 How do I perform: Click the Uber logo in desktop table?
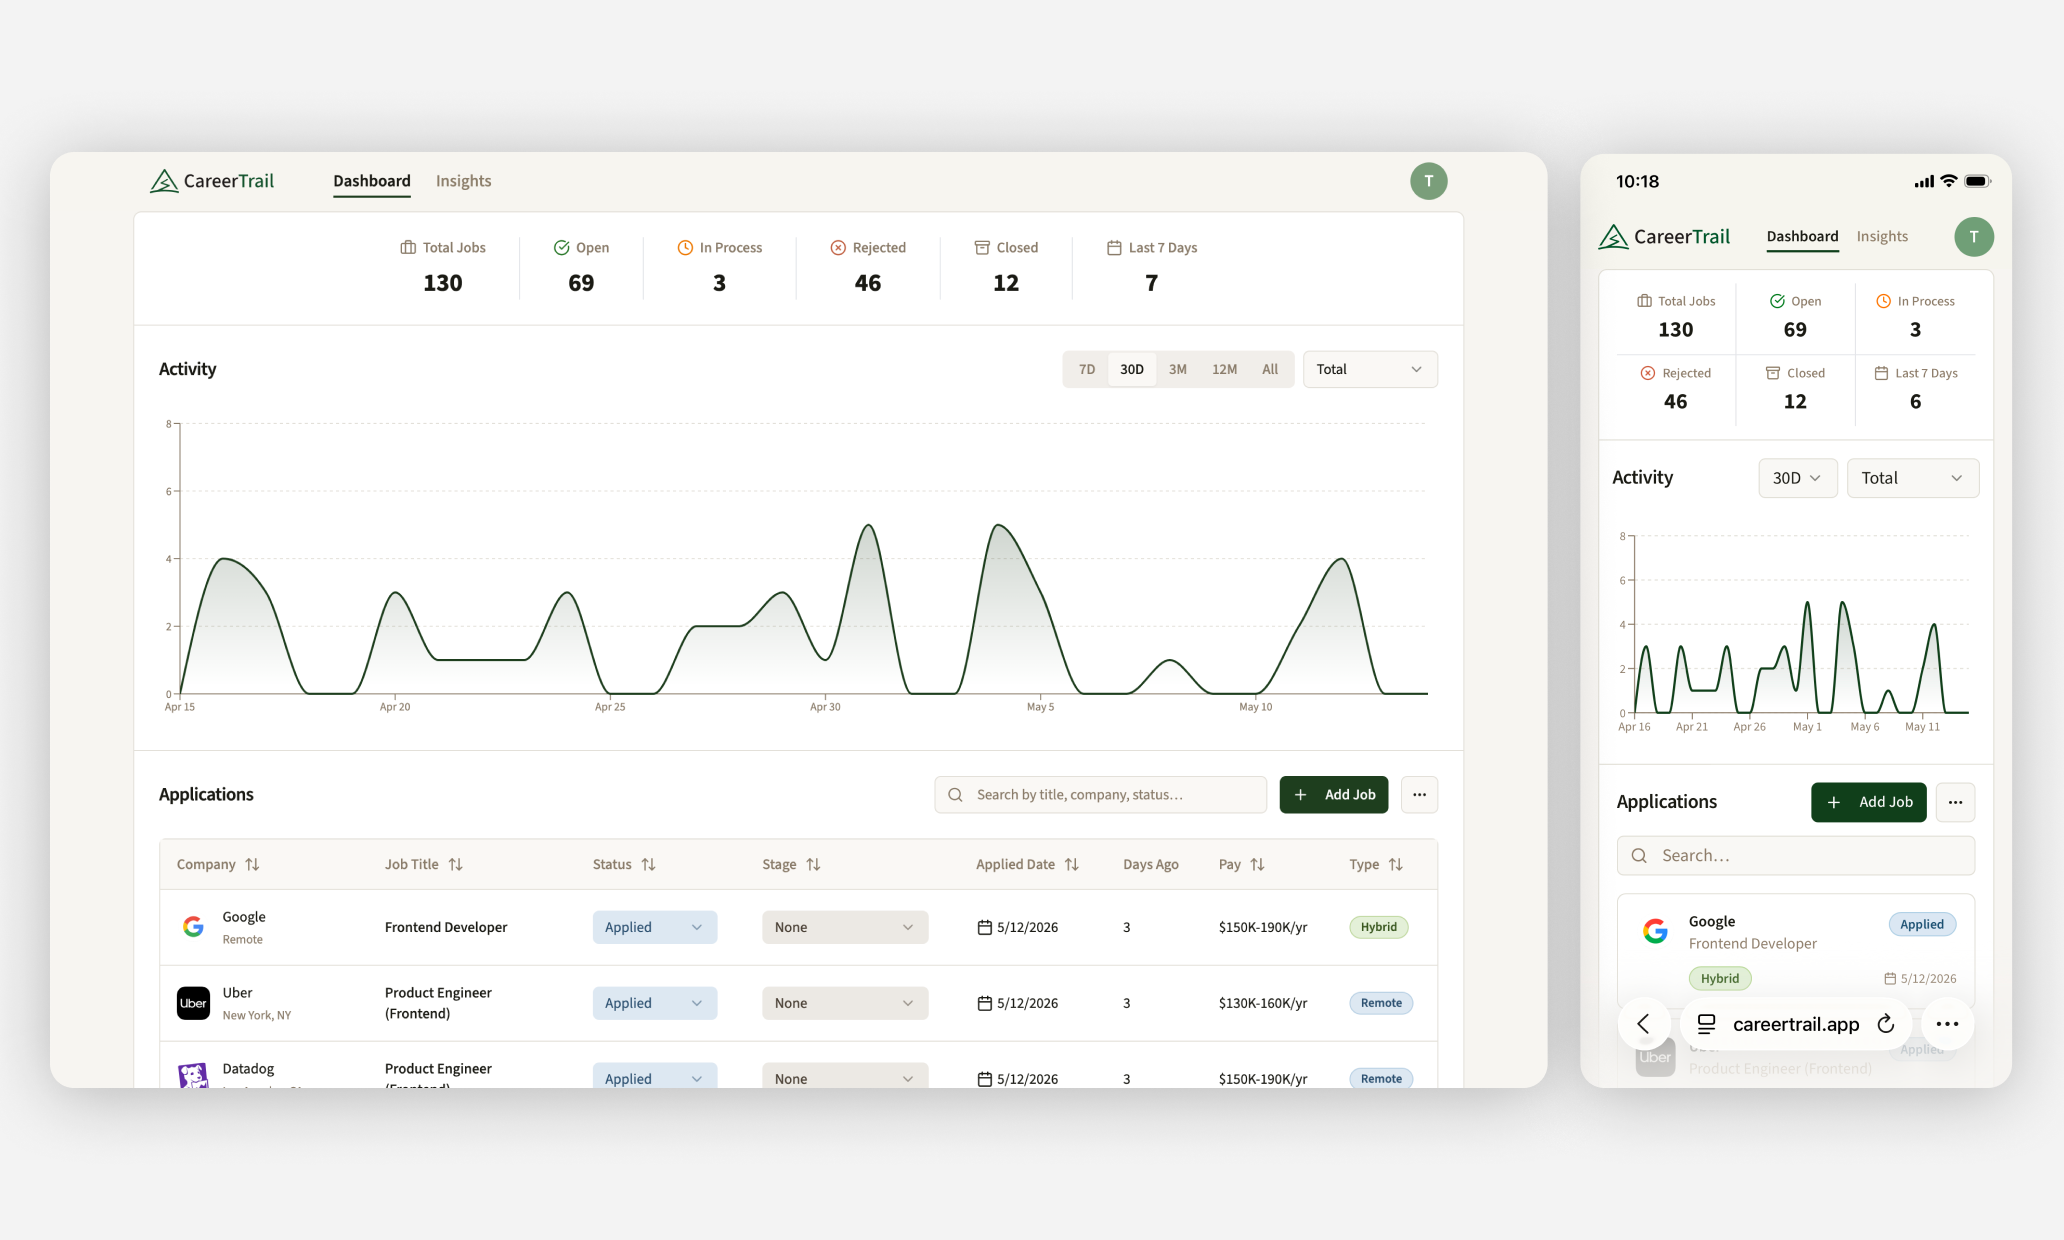click(193, 1003)
